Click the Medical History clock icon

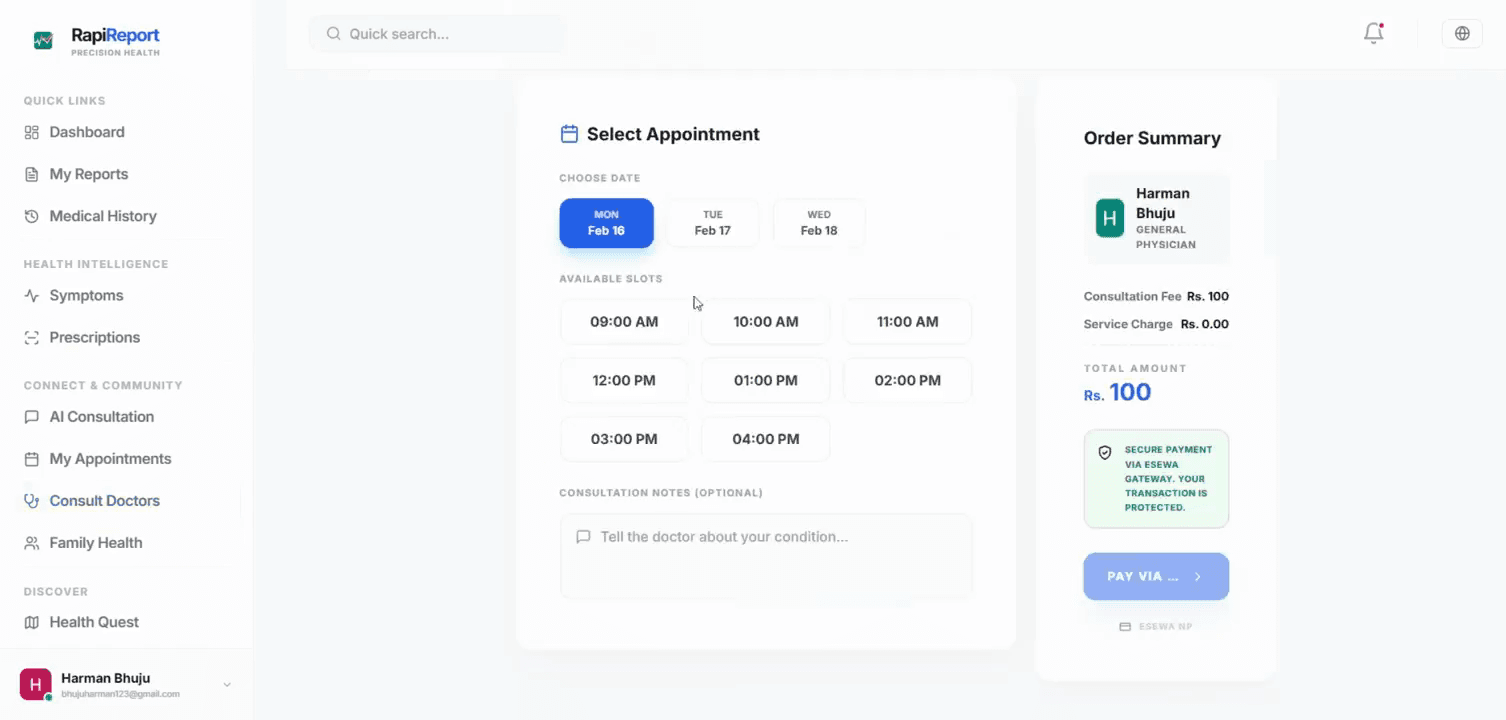pyautogui.click(x=32, y=216)
